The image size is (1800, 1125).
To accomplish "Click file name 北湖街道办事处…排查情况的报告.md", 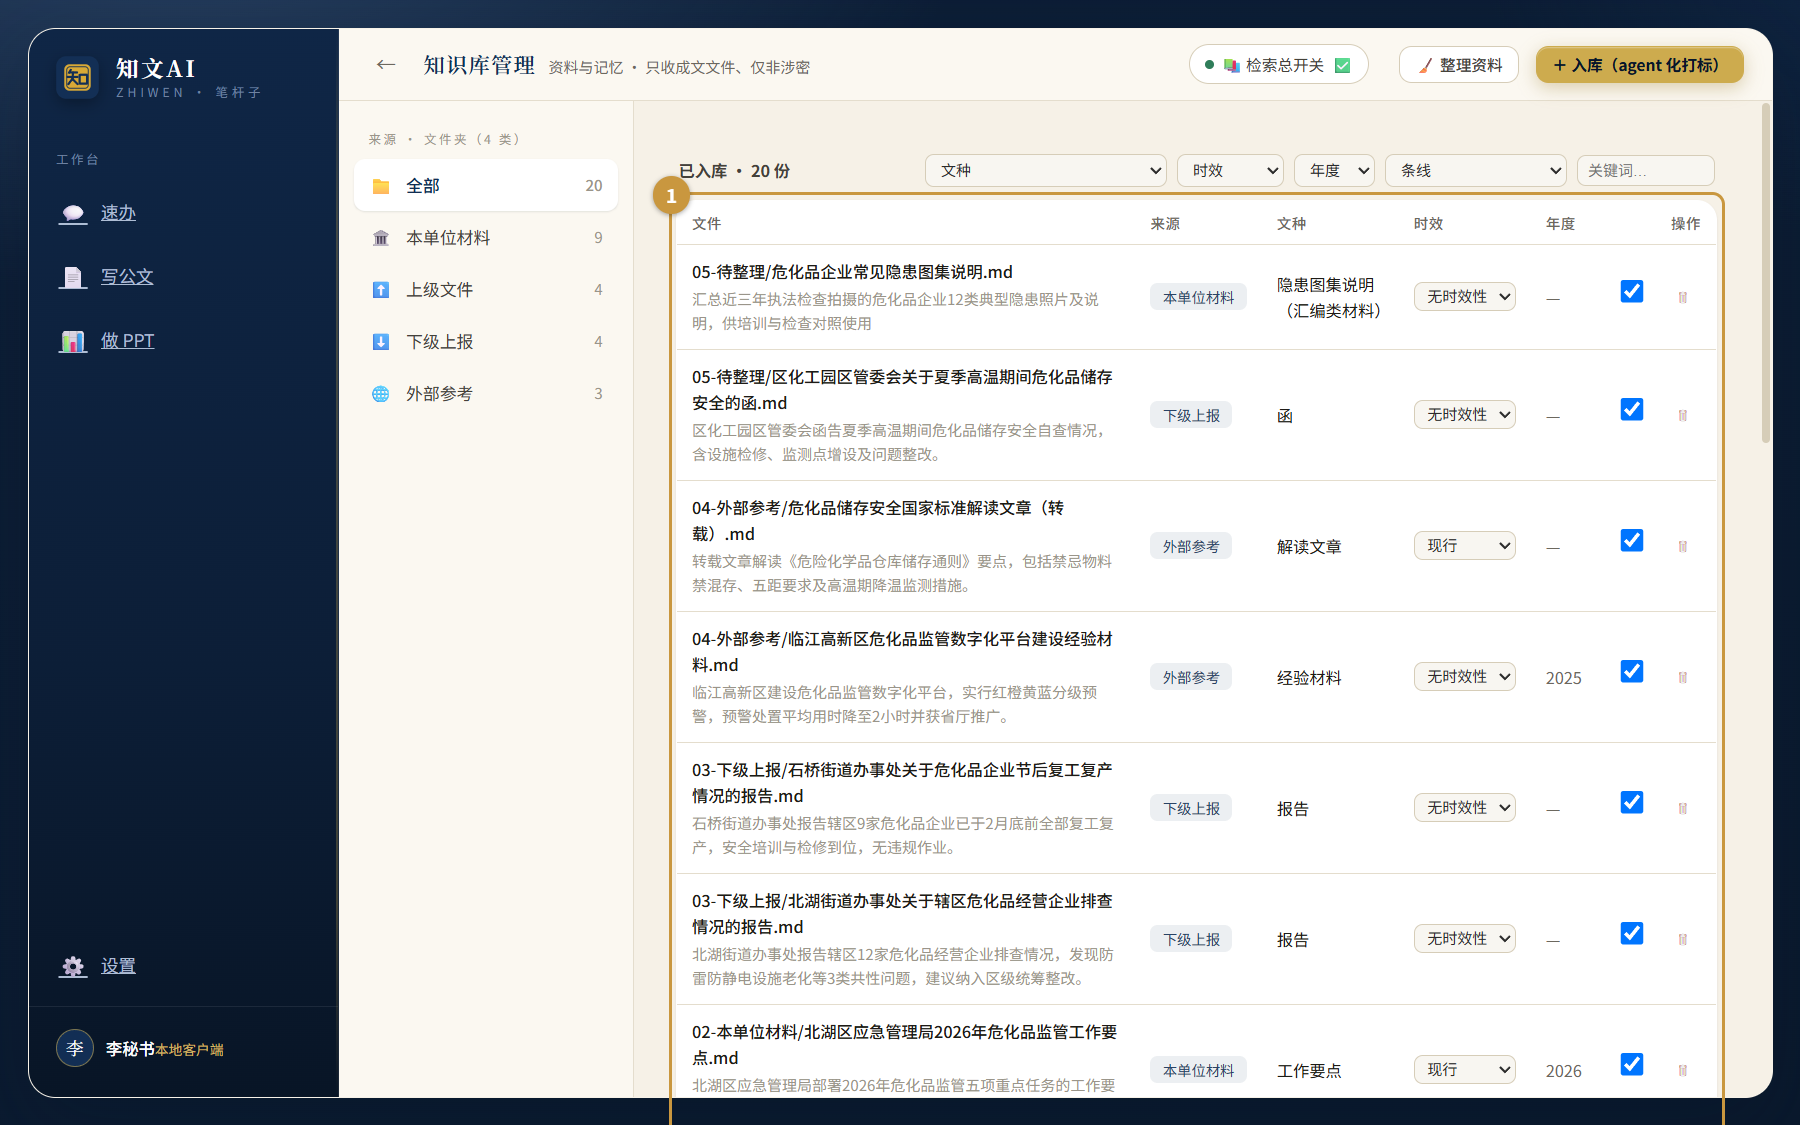I will 902,914.
